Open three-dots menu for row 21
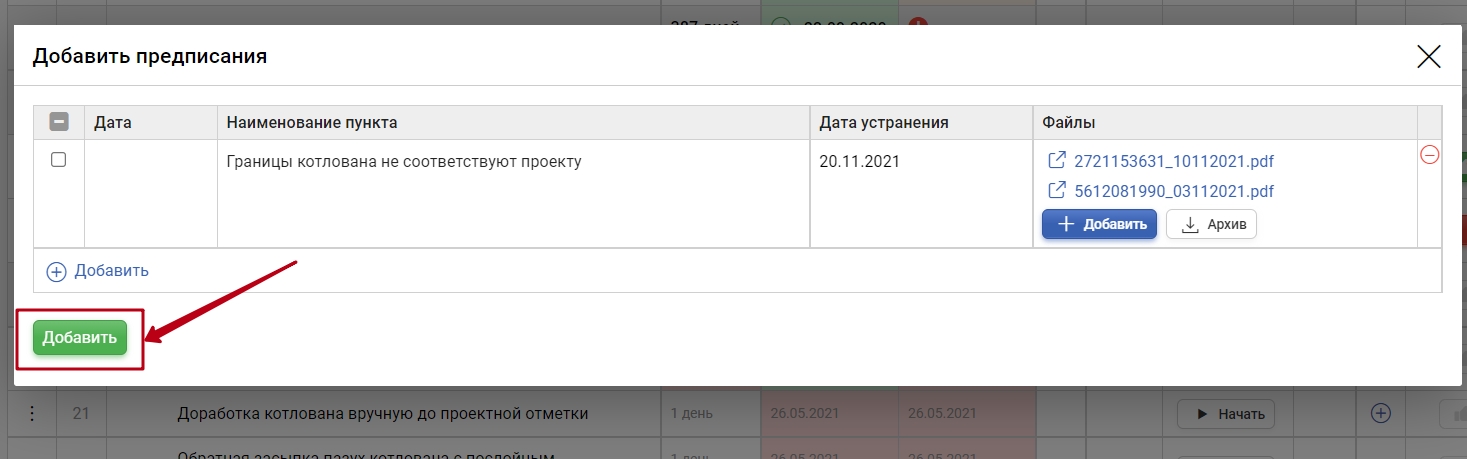This screenshot has width=1467, height=459. click(x=31, y=413)
